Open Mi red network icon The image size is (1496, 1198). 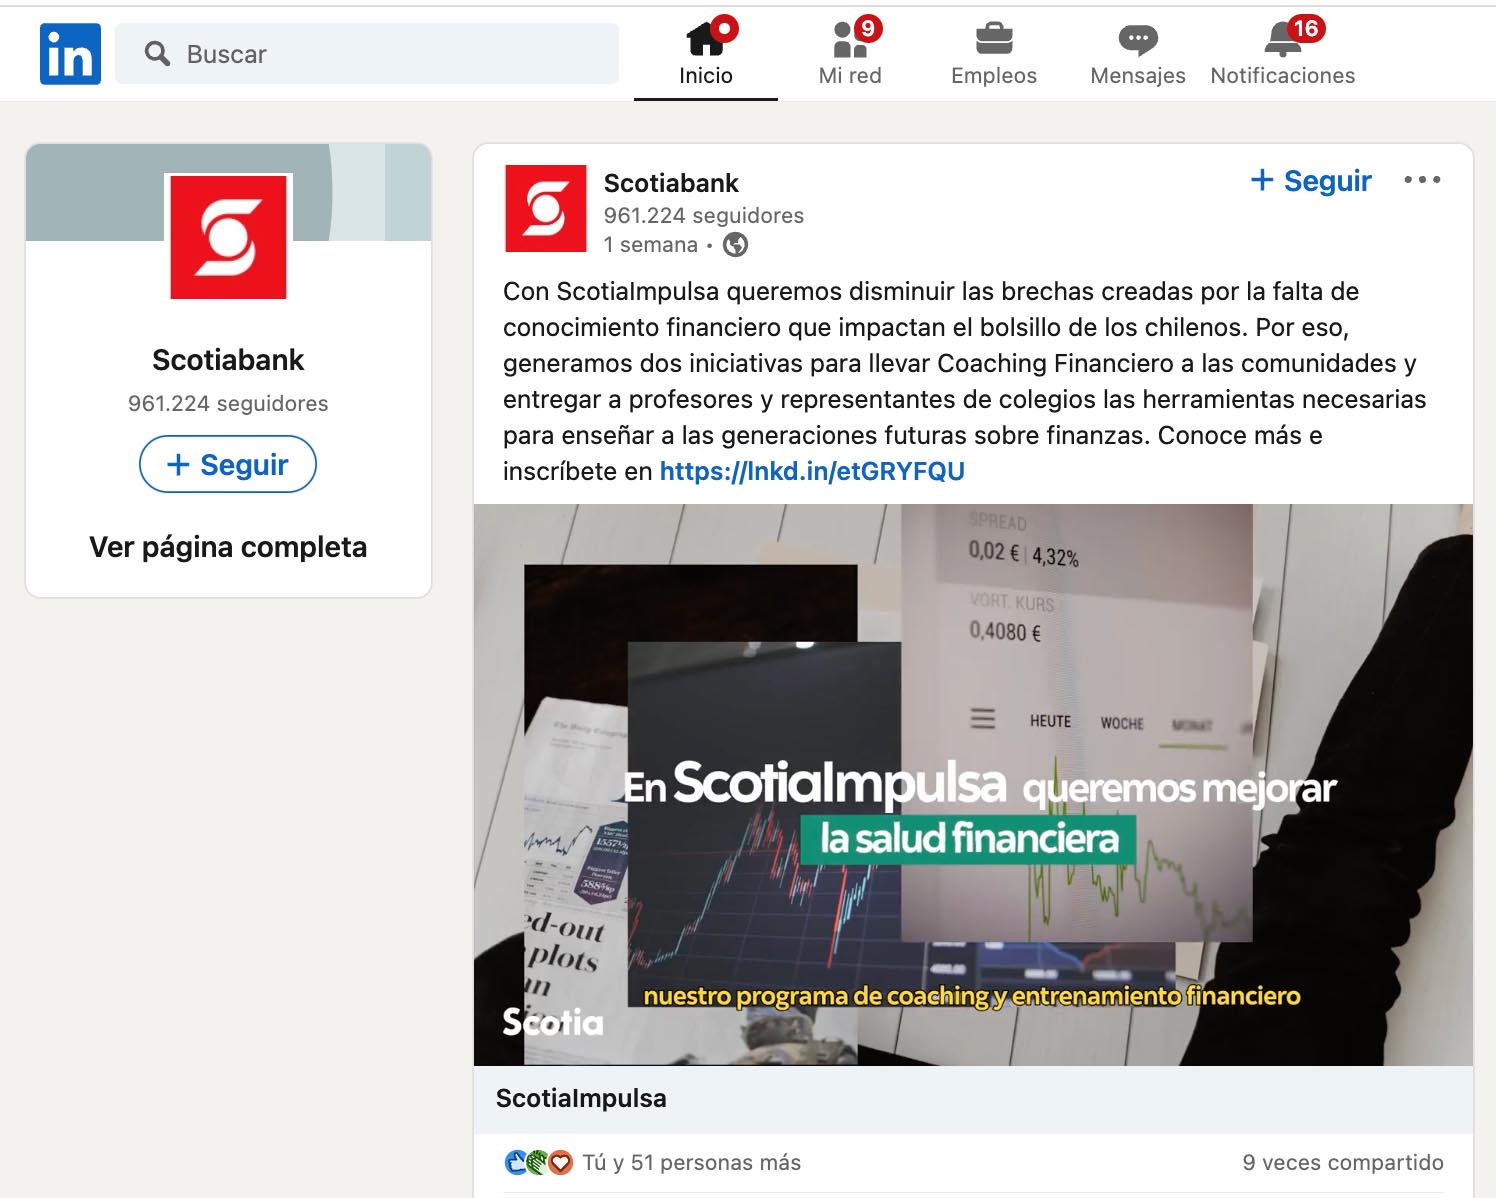[850, 40]
